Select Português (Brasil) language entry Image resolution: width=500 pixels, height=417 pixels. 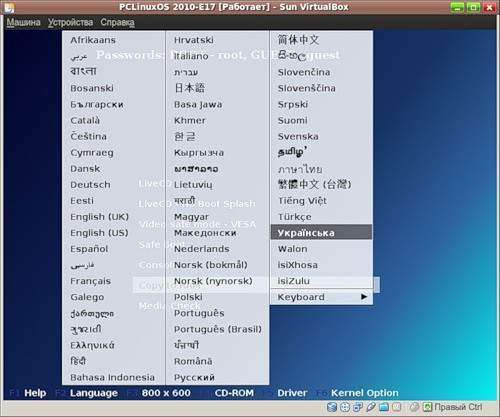218,329
